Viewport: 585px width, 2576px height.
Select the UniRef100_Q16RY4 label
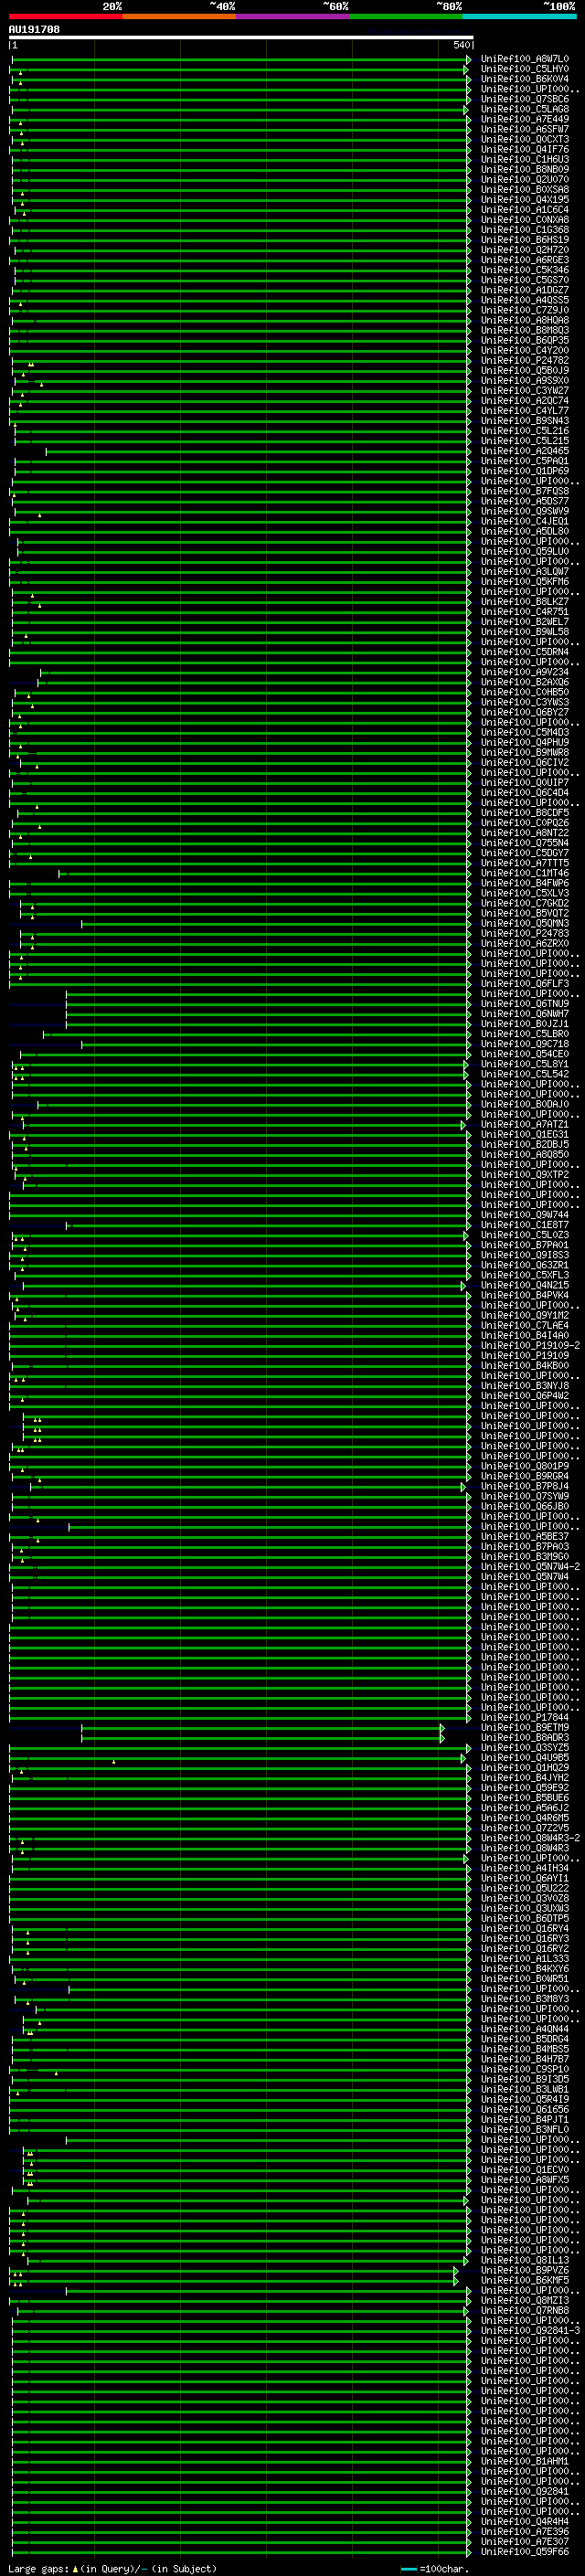click(x=524, y=1928)
